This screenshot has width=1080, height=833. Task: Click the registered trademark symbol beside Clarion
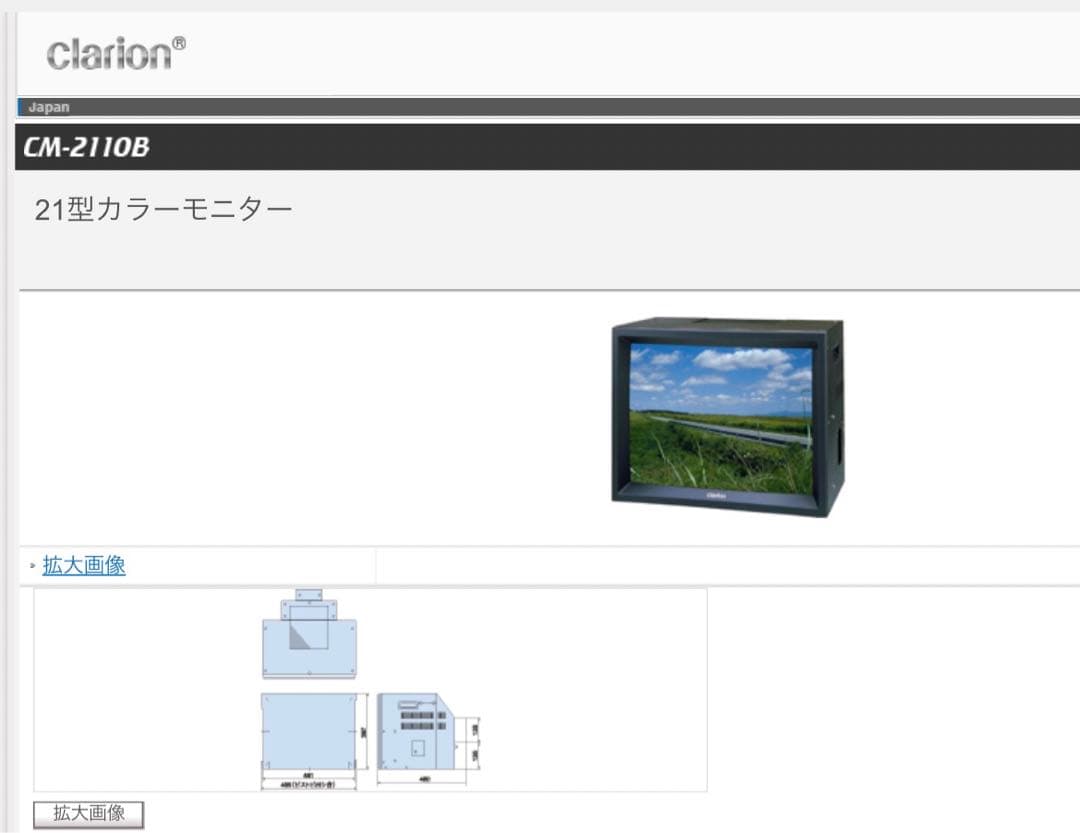179,43
